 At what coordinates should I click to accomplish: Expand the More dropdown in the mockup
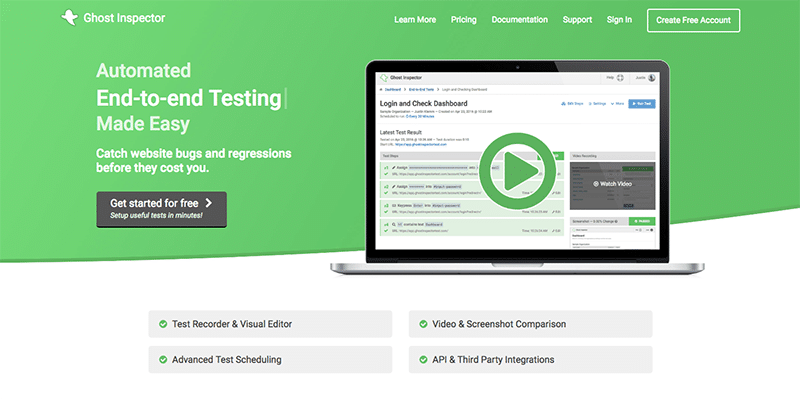tap(616, 104)
